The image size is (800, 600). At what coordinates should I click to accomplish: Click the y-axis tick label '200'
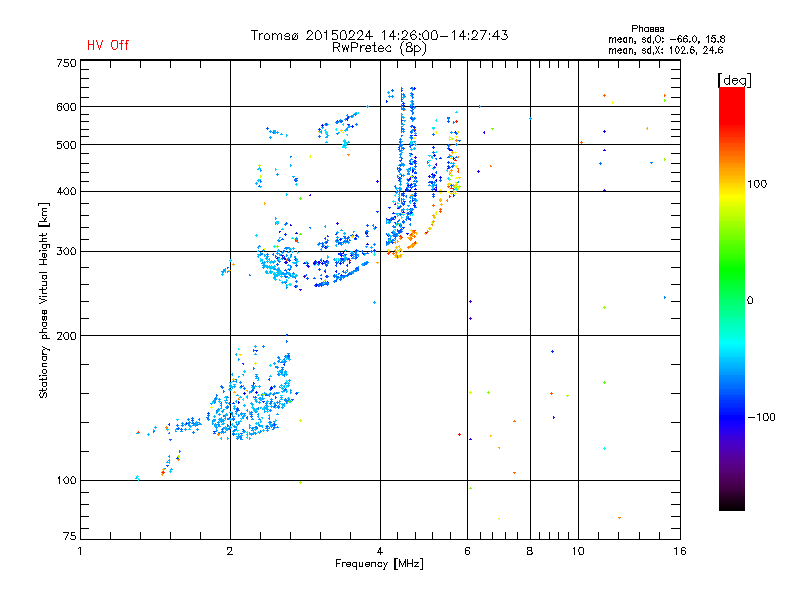(67, 336)
